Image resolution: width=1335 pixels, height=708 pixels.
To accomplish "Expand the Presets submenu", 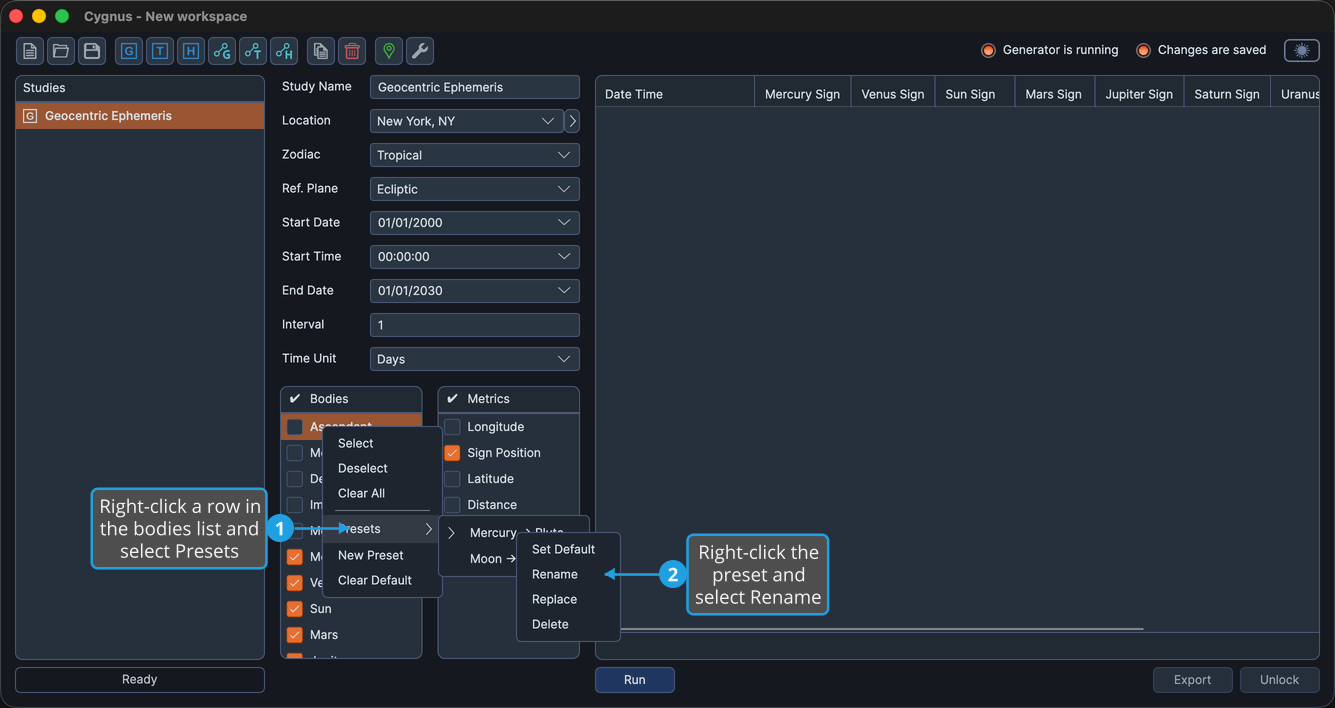I will (382, 529).
